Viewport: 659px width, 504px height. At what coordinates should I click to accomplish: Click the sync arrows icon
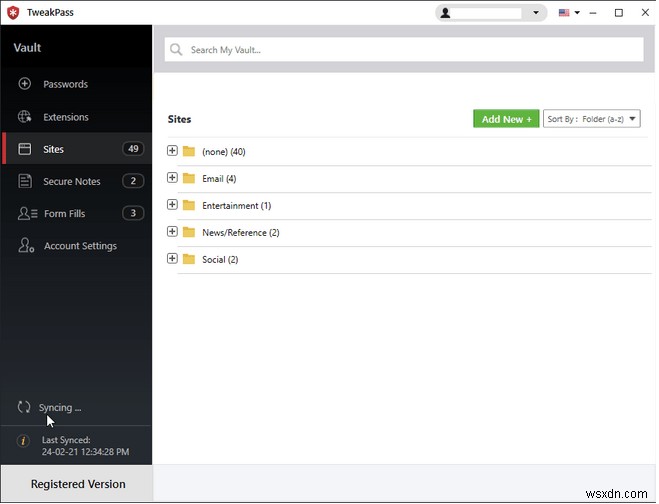coord(24,407)
